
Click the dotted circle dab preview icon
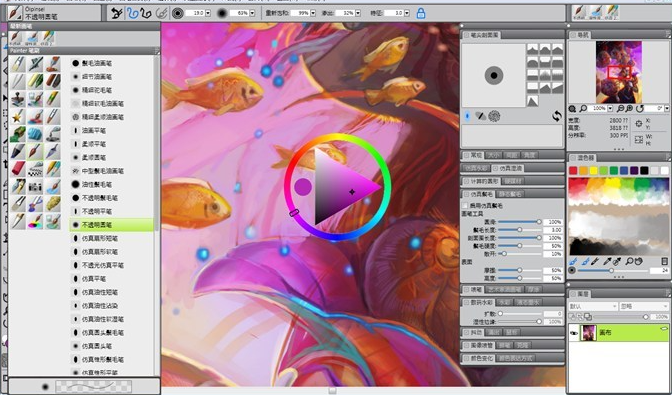tap(494, 116)
